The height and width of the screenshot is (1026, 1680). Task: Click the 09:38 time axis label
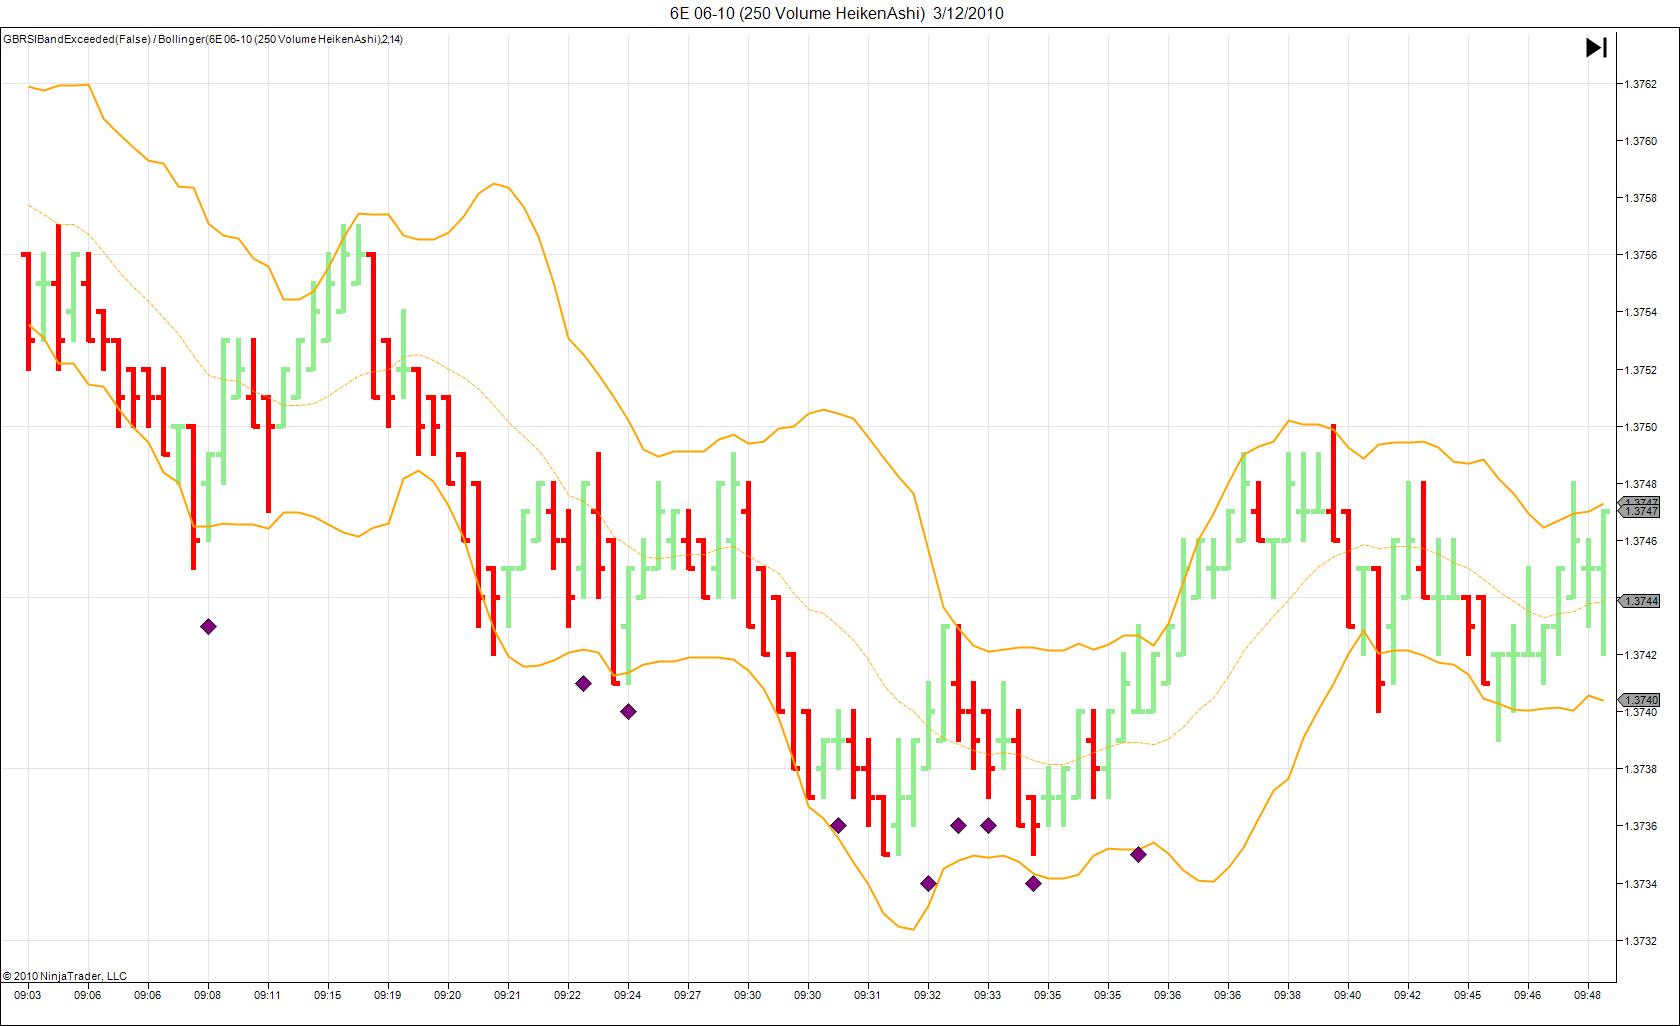coord(1288,995)
